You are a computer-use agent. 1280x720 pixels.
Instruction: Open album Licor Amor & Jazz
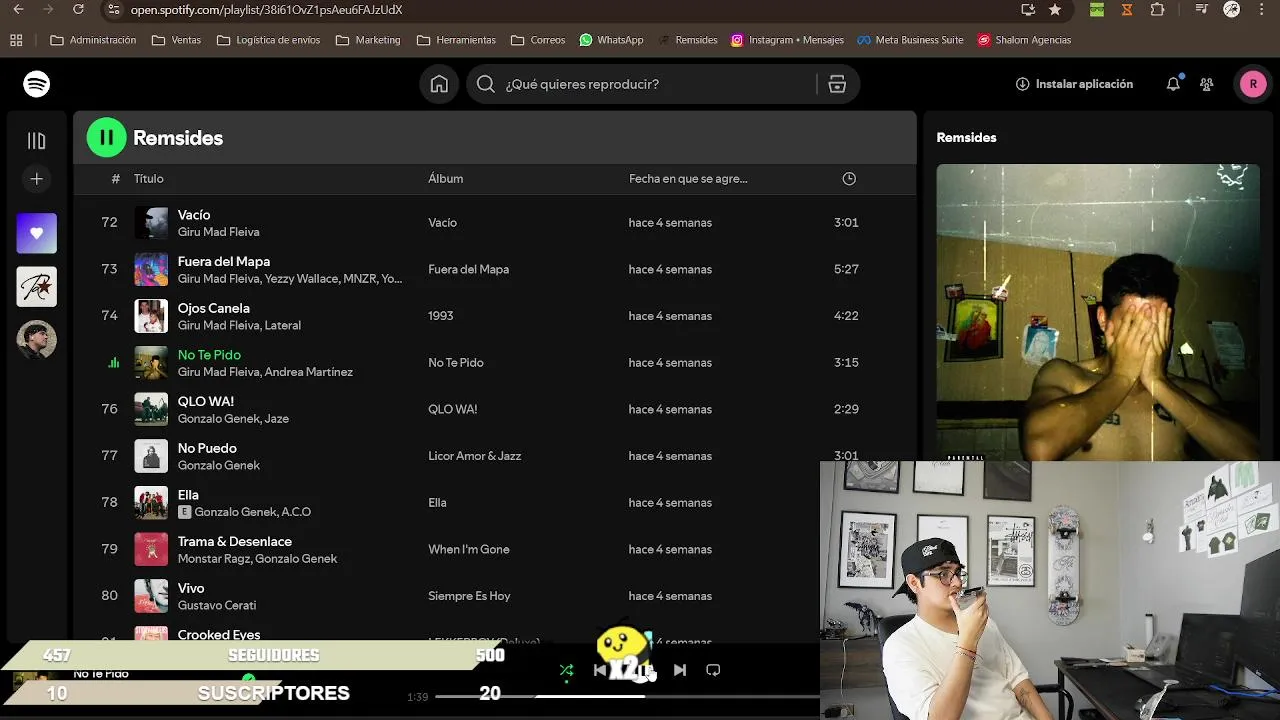click(475, 456)
